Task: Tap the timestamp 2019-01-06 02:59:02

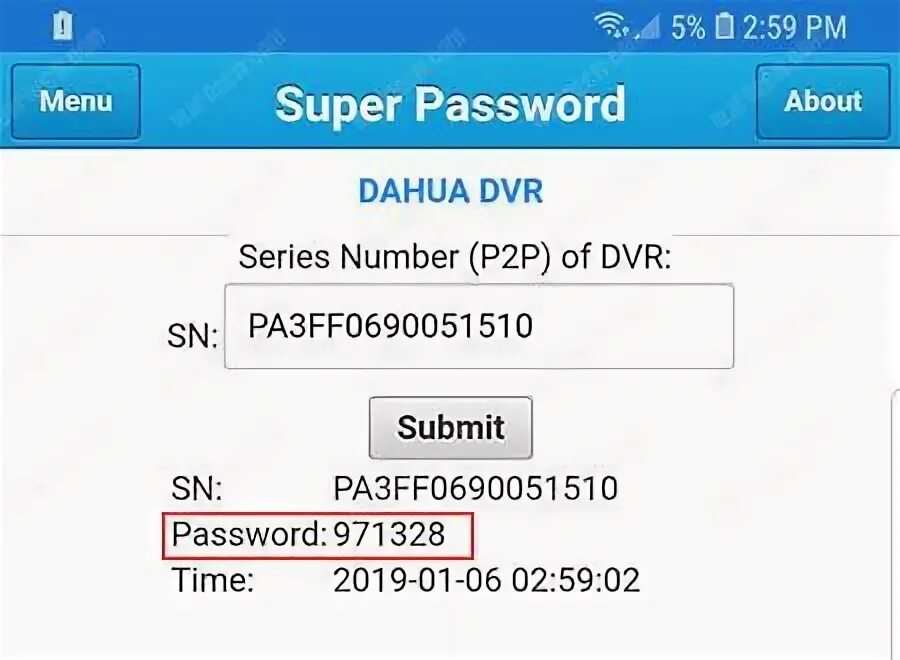Action: click(x=487, y=580)
